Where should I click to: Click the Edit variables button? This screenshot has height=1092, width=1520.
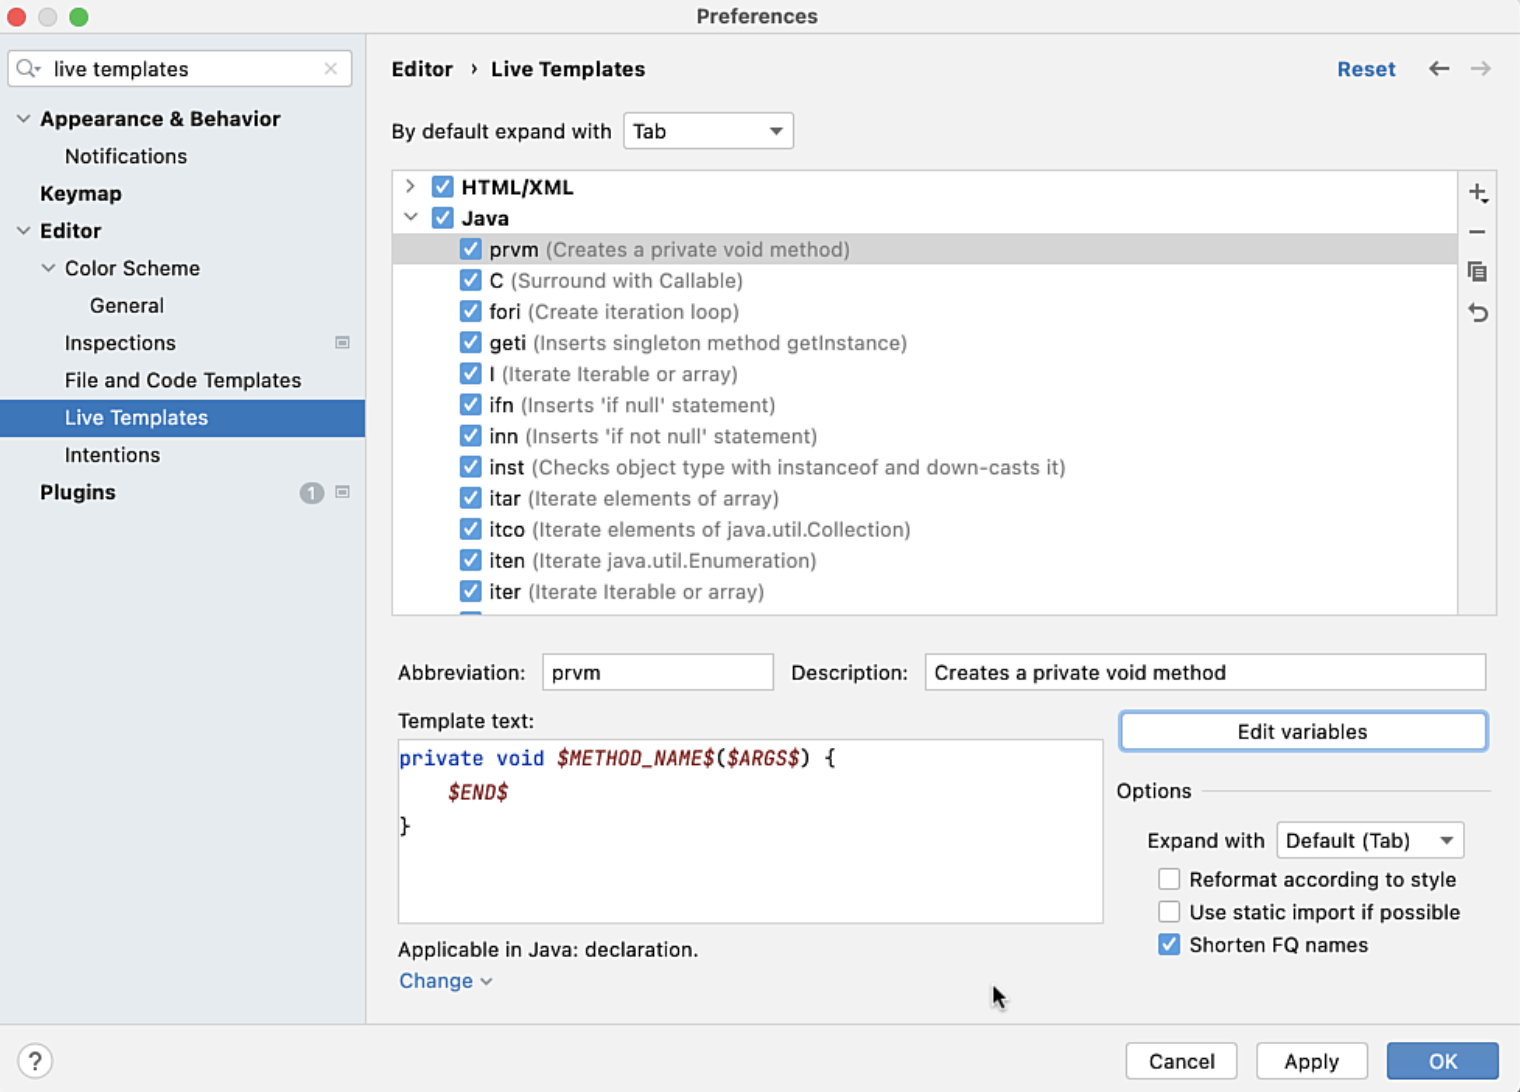(1302, 731)
